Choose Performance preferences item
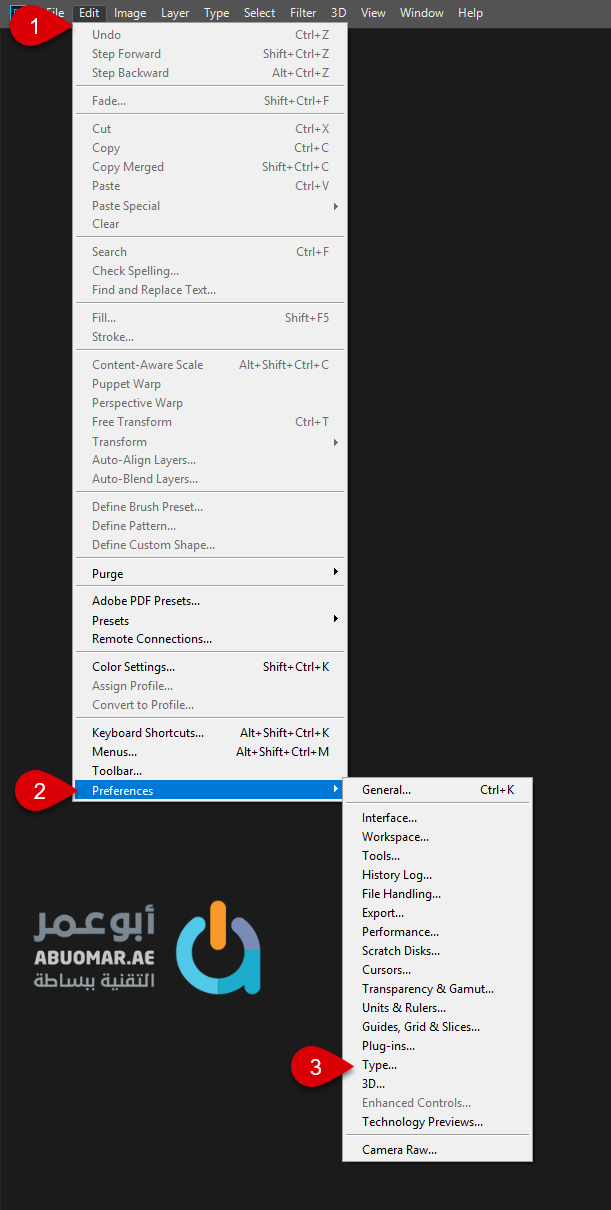The height and width of the screenshot is (1210, 611). [400, 932]
